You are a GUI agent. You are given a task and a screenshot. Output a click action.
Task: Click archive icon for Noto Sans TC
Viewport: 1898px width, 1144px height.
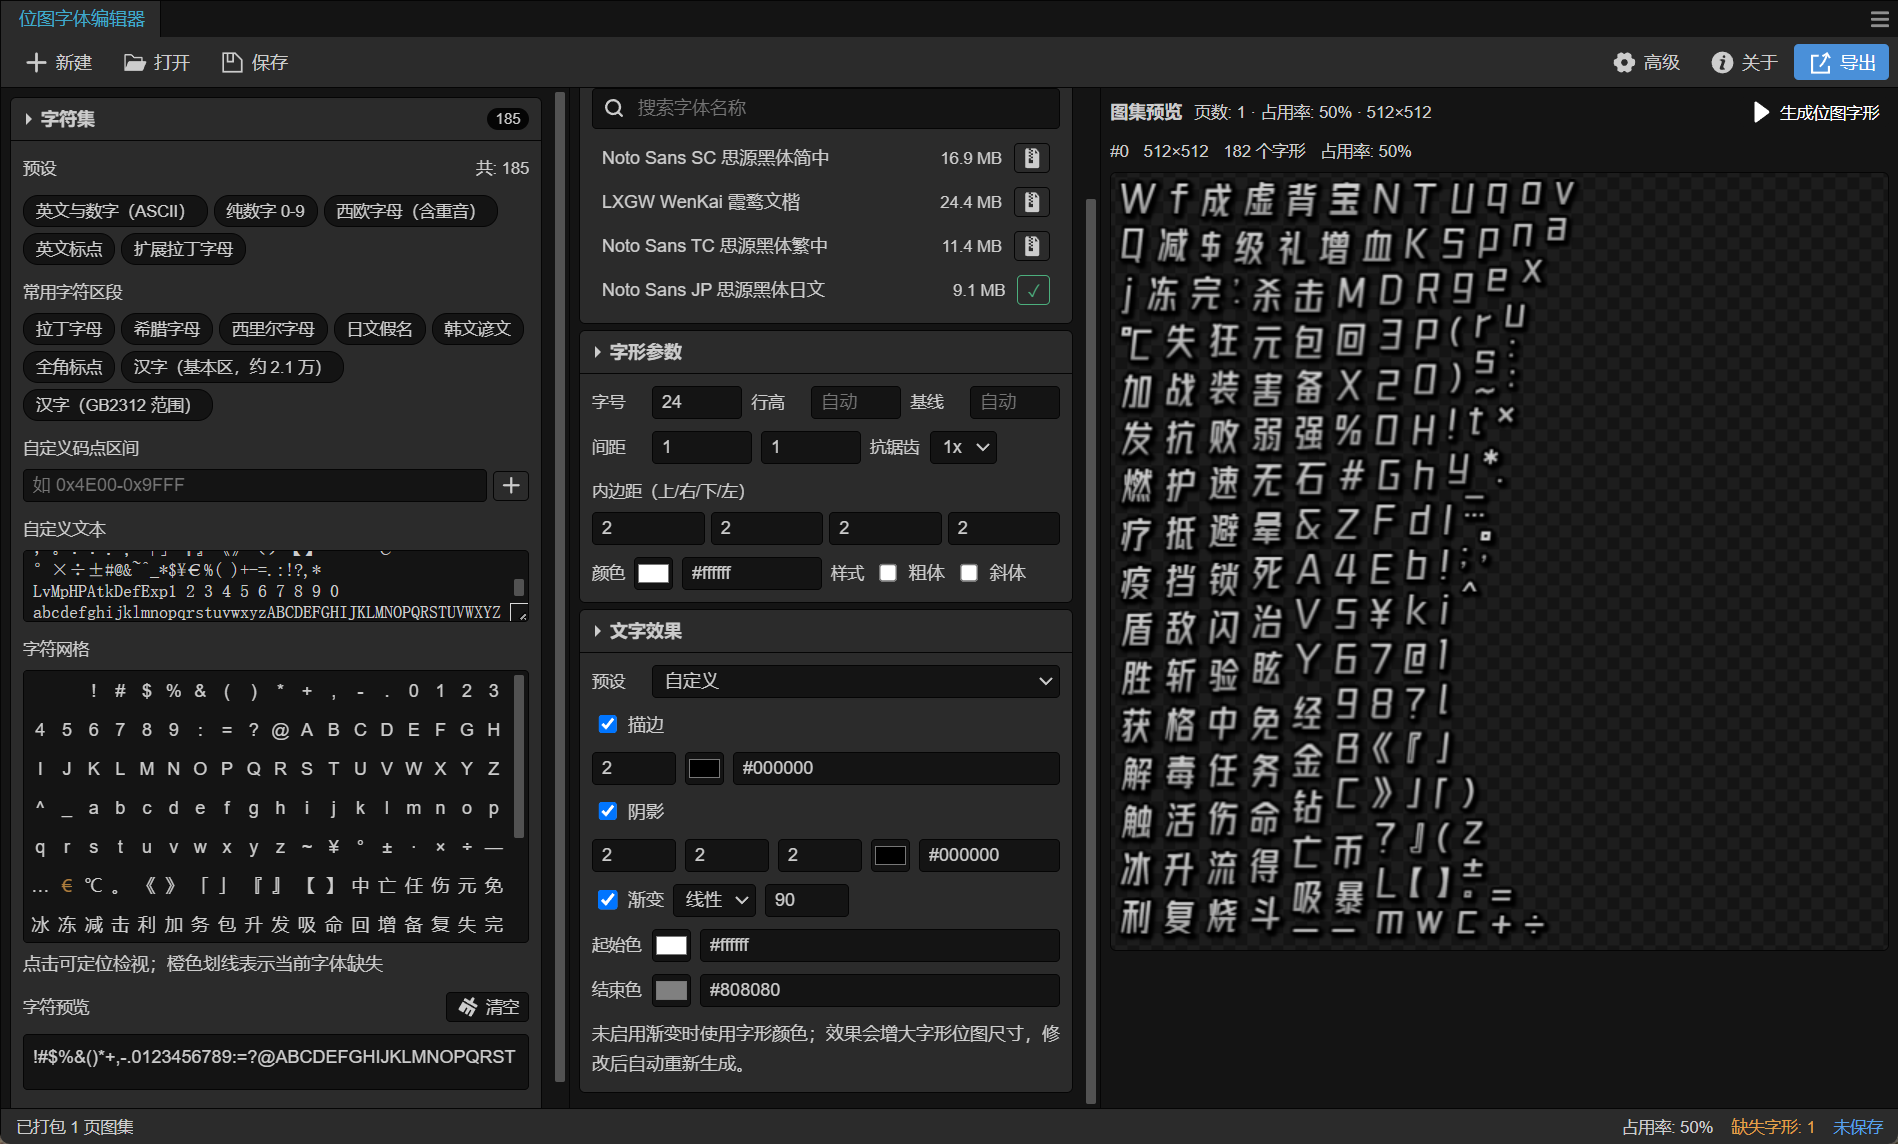[1032, 246]
